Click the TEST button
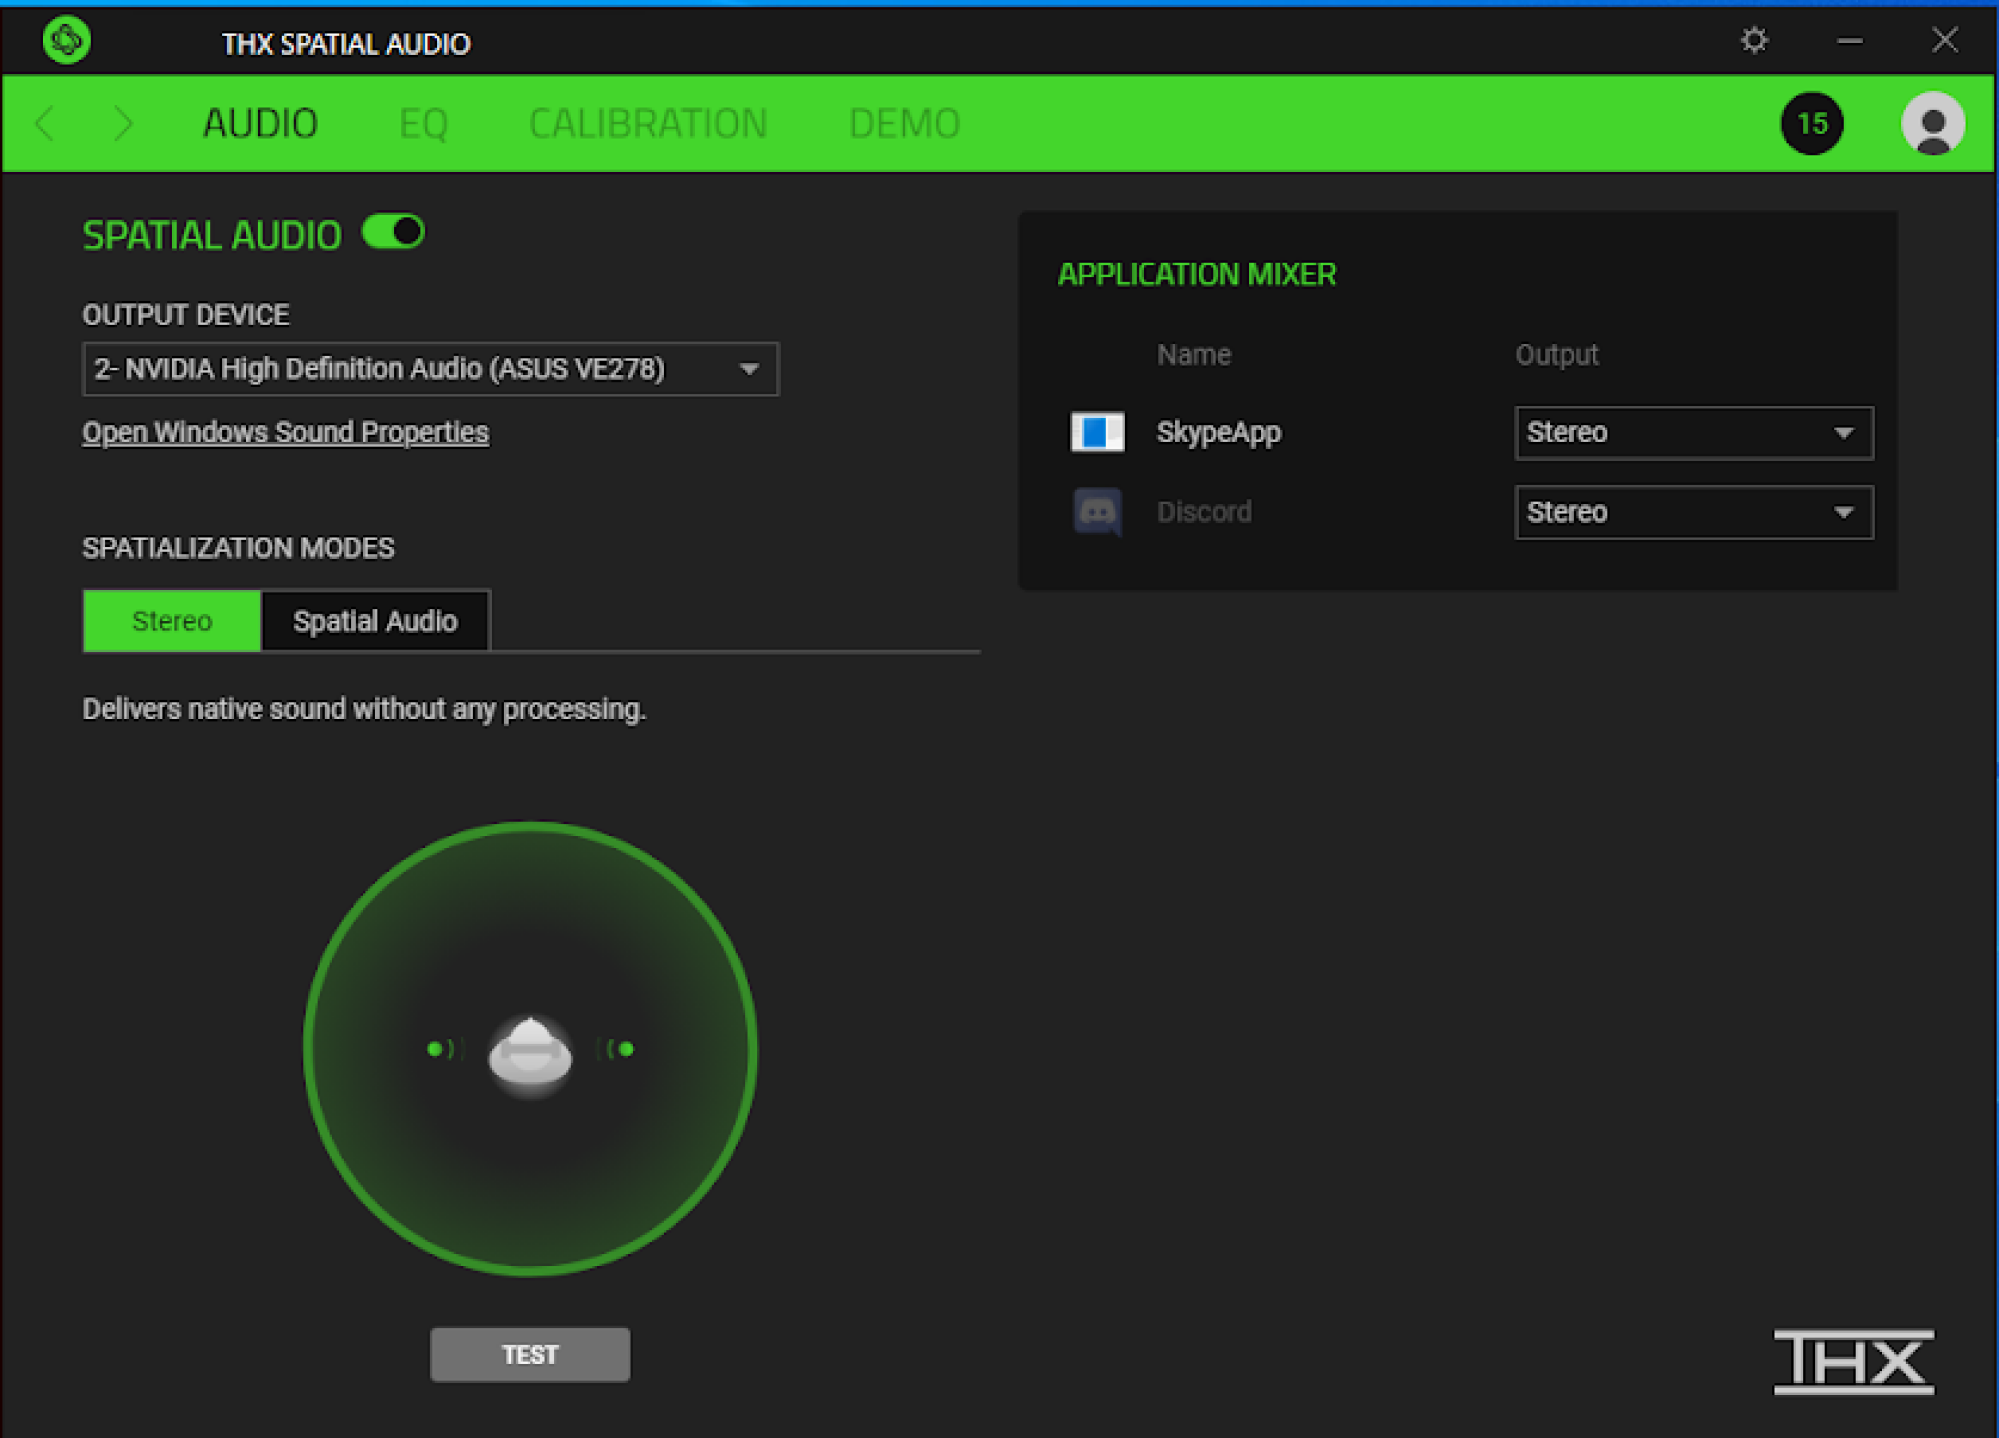 [x=530, y=1354]
